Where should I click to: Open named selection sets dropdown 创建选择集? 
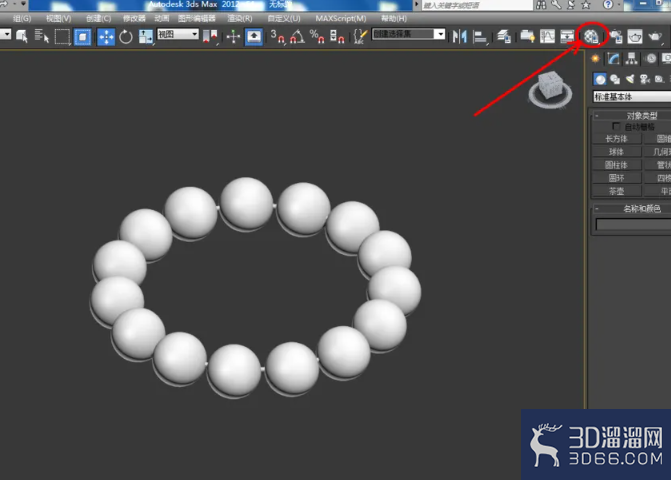pos(408,34)
